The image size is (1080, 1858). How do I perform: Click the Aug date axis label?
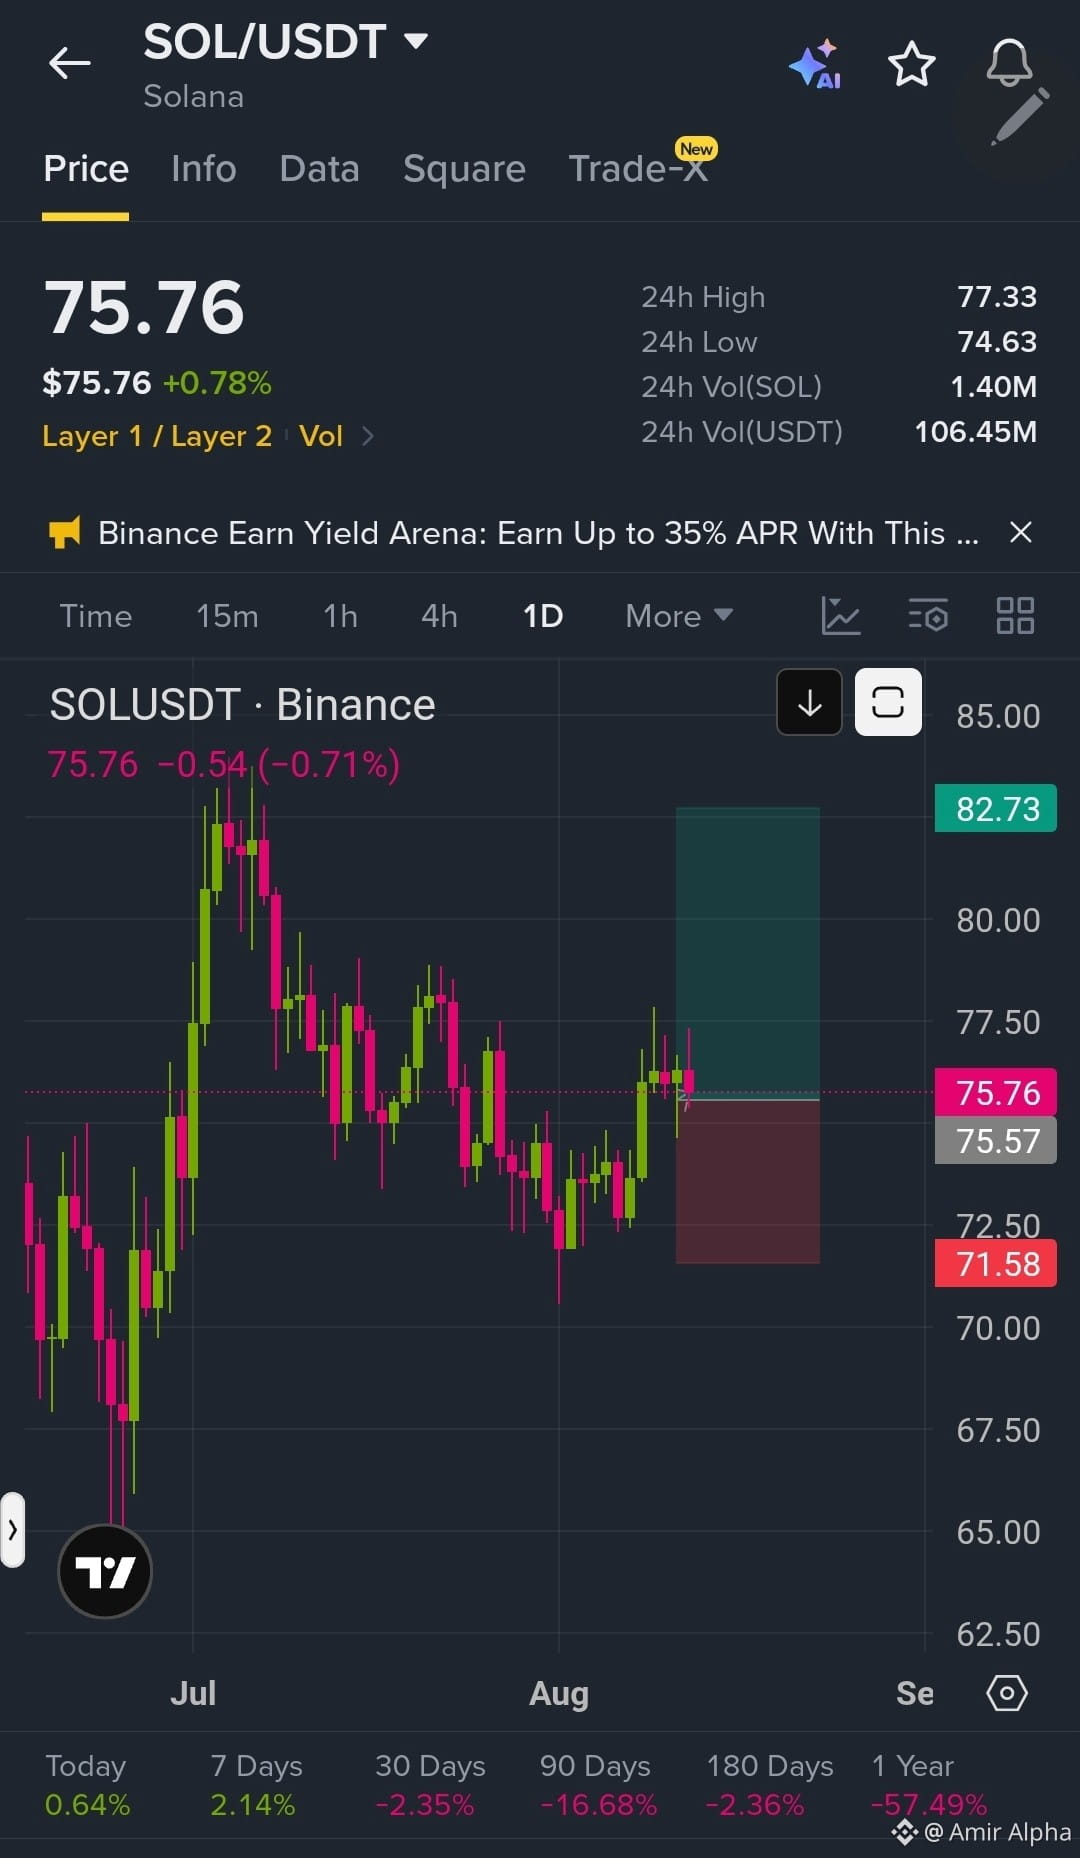559,1693
